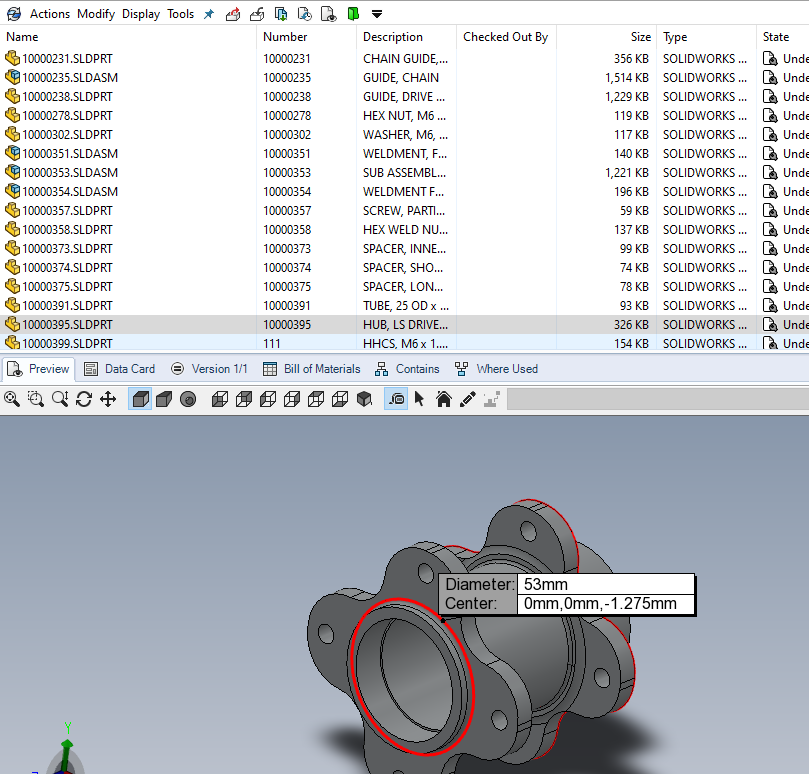Select file 10000358.SLDPRT
Screen dimensions: 809x774
(67, 230)
